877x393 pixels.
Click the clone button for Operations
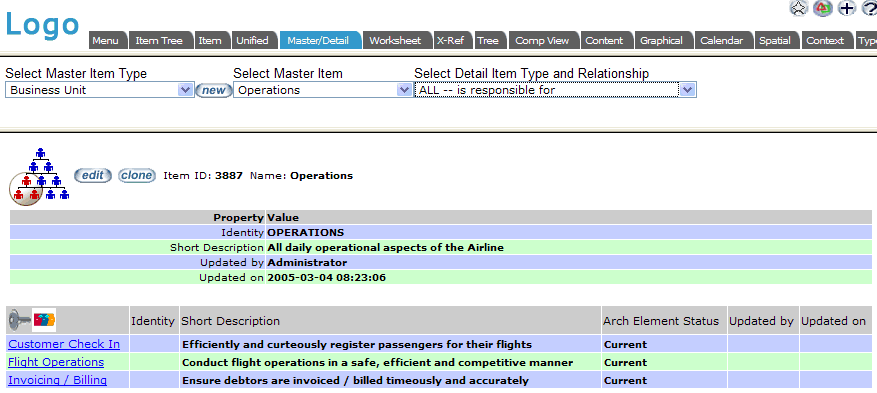pos(137,176)
